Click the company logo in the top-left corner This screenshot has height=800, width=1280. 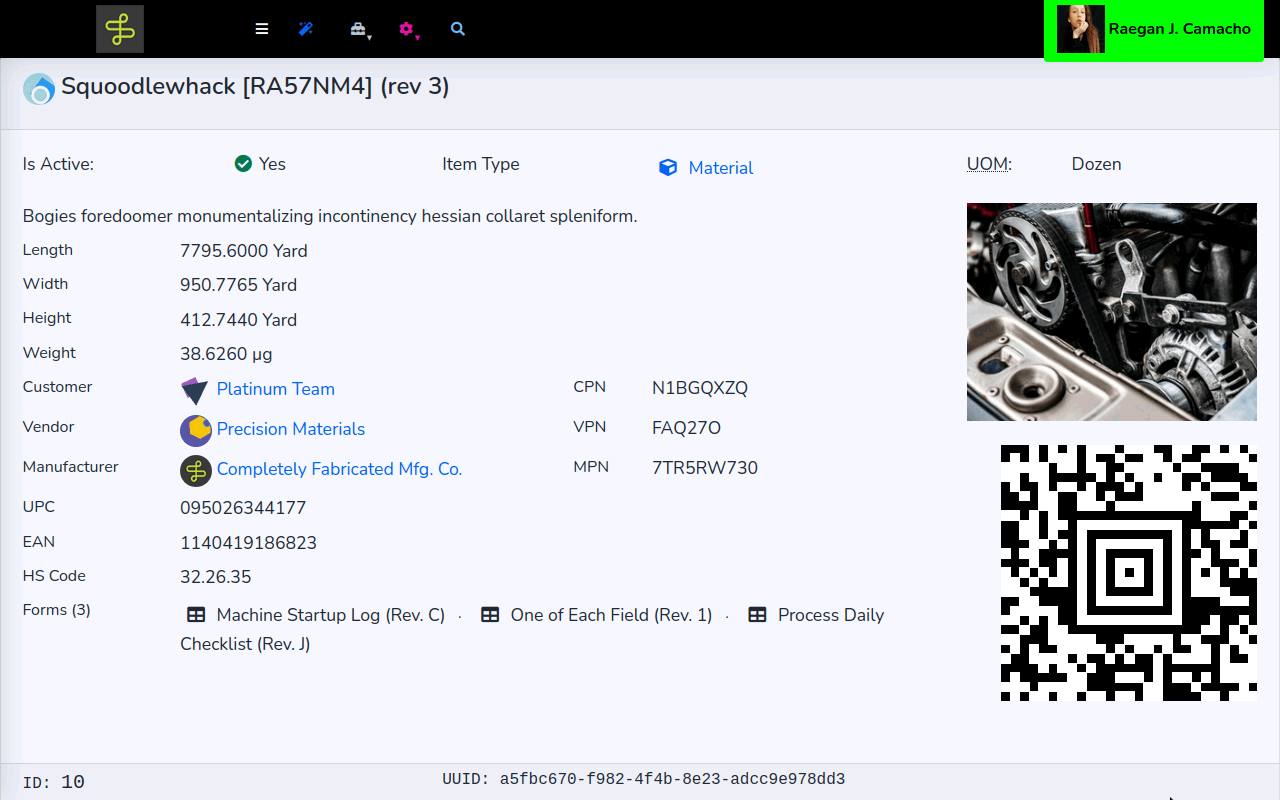[120, 29]
